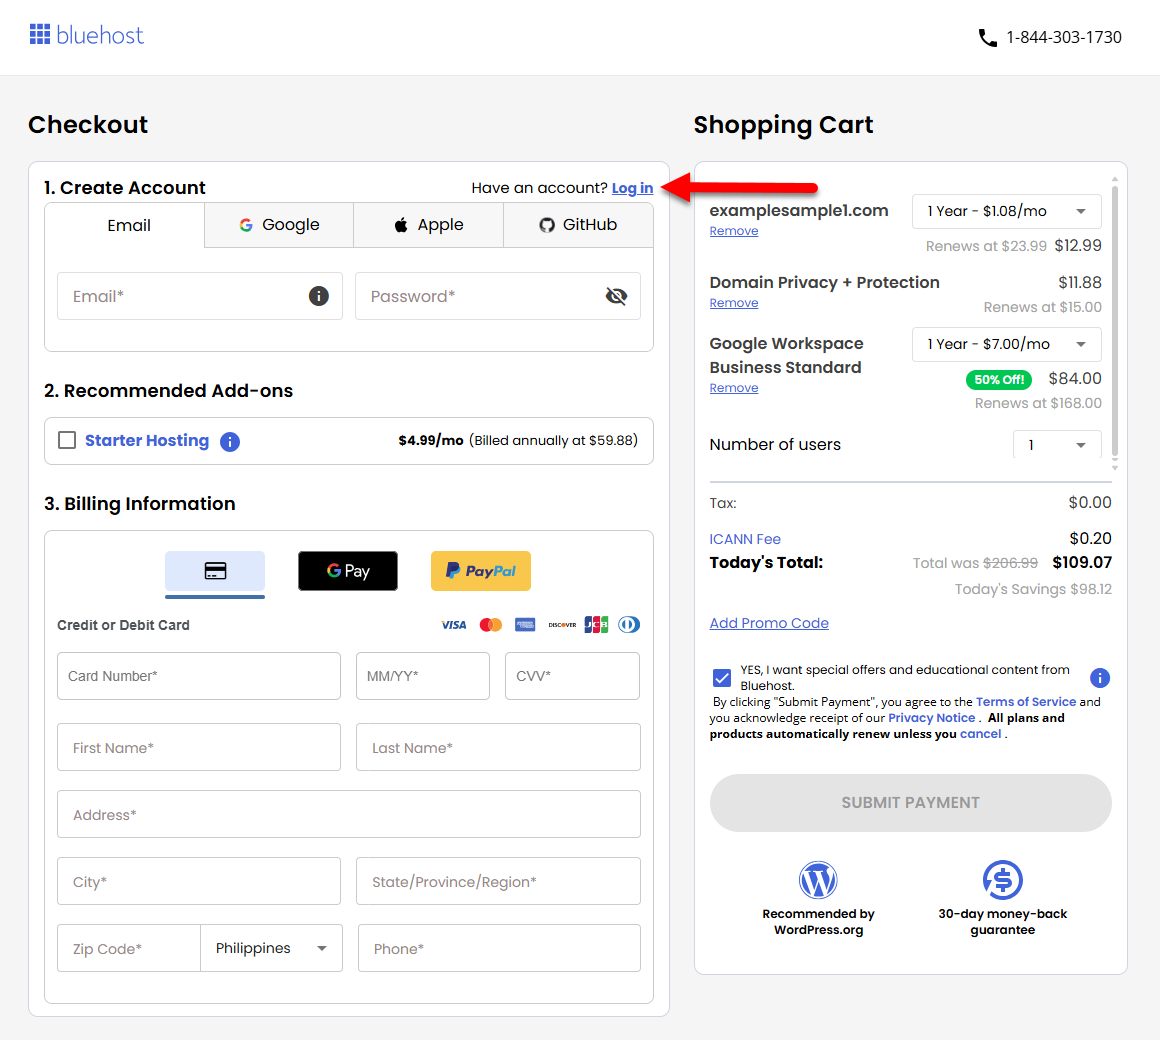Viewport: 1160px width, 1040px height.
Task: Click Add Promo Code link
Action: click(769, 623)
